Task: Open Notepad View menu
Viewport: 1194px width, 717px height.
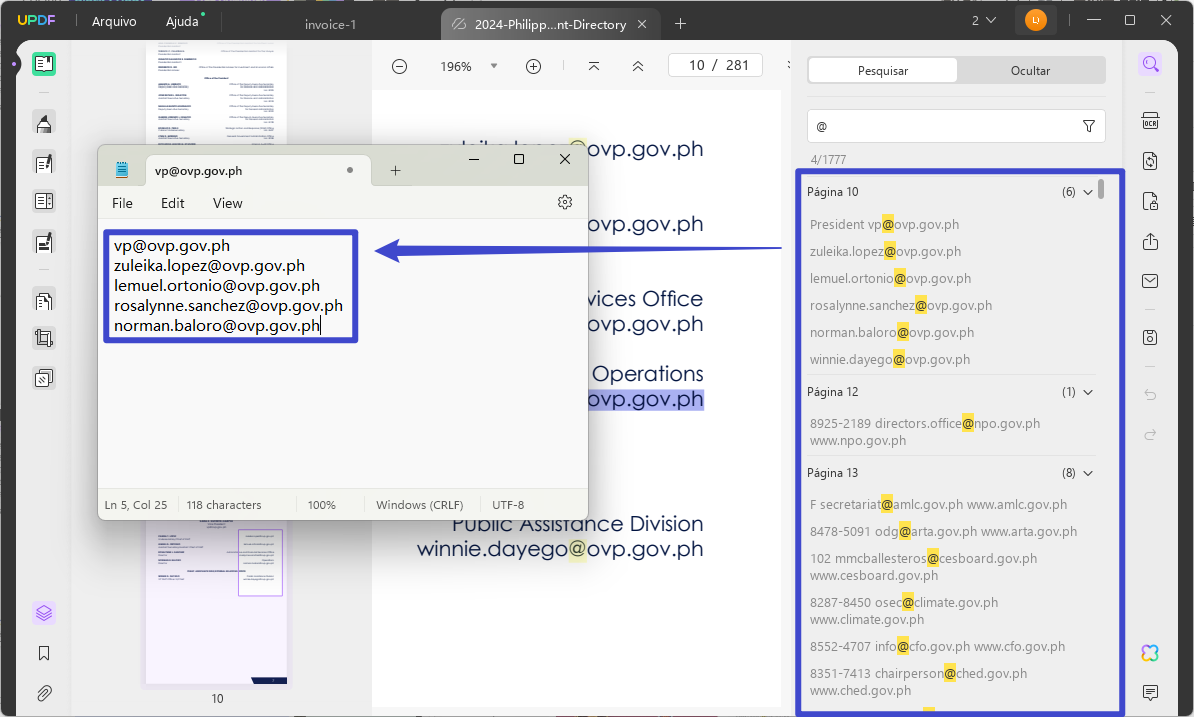Action: pyautogui.click(x=228, y=203)
